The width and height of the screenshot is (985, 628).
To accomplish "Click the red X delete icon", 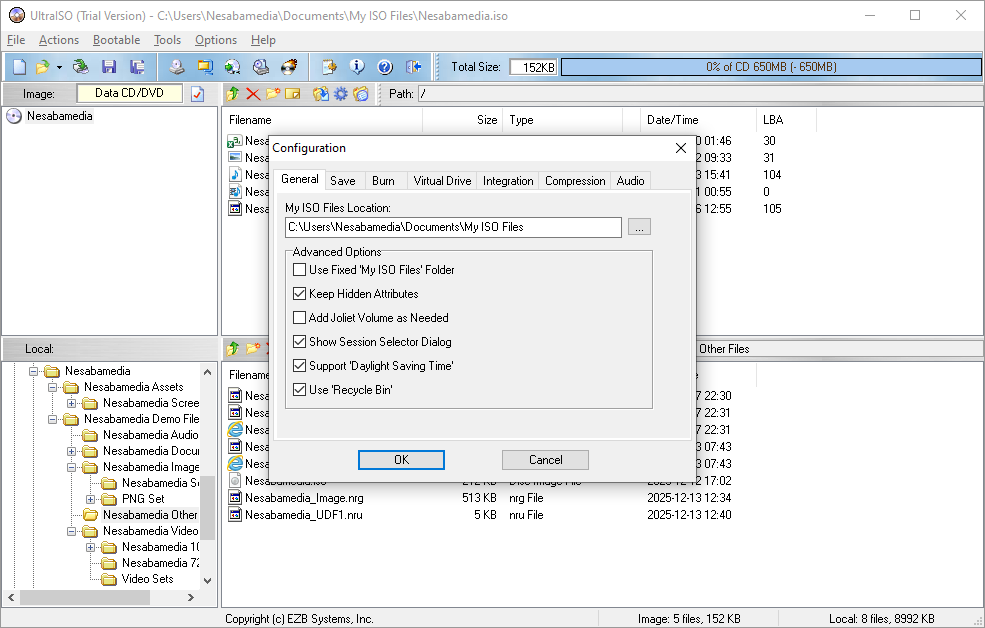I will tap(252, 94).
